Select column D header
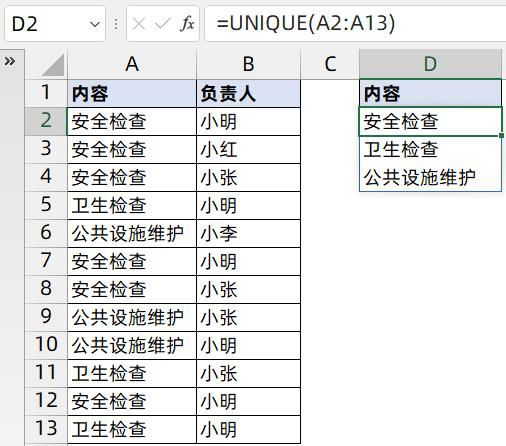 (x=430, y=64)
